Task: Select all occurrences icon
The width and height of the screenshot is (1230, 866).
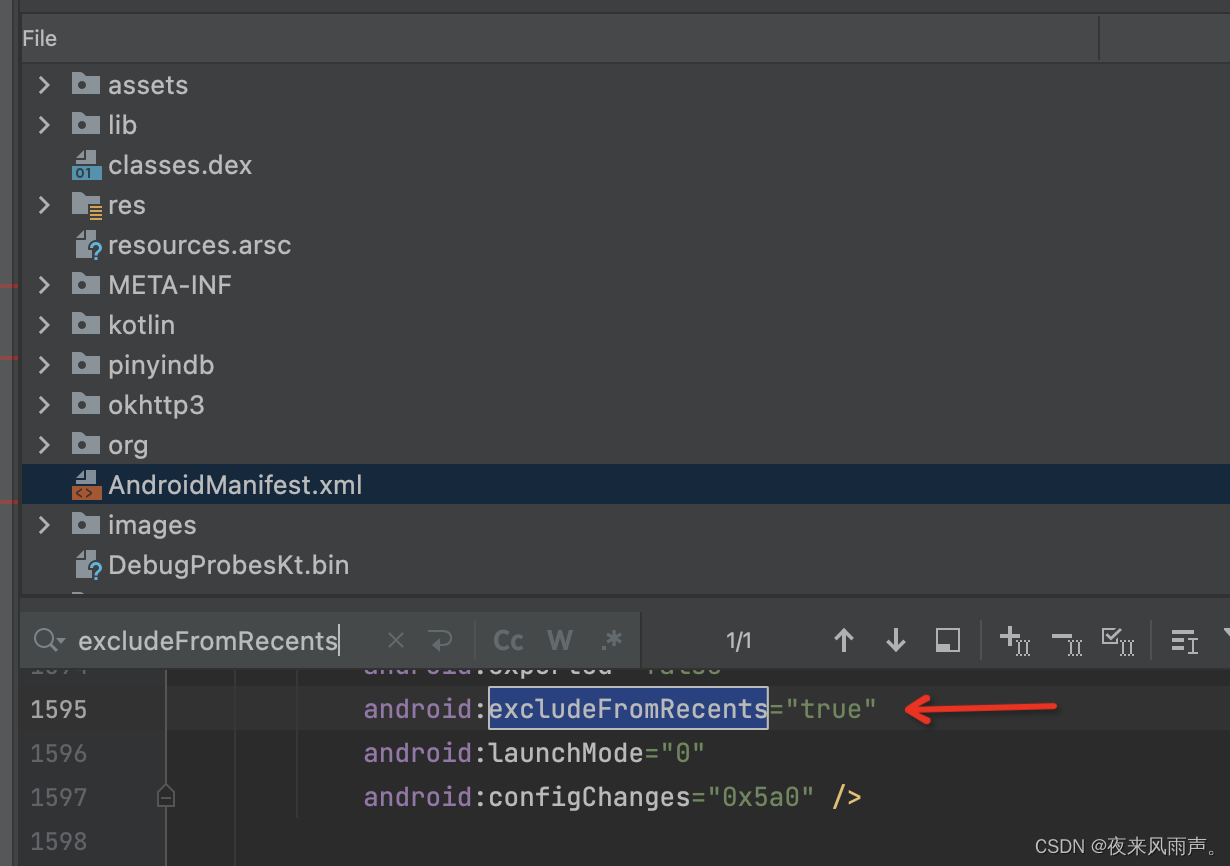Action: click(x=1117, y=640)
